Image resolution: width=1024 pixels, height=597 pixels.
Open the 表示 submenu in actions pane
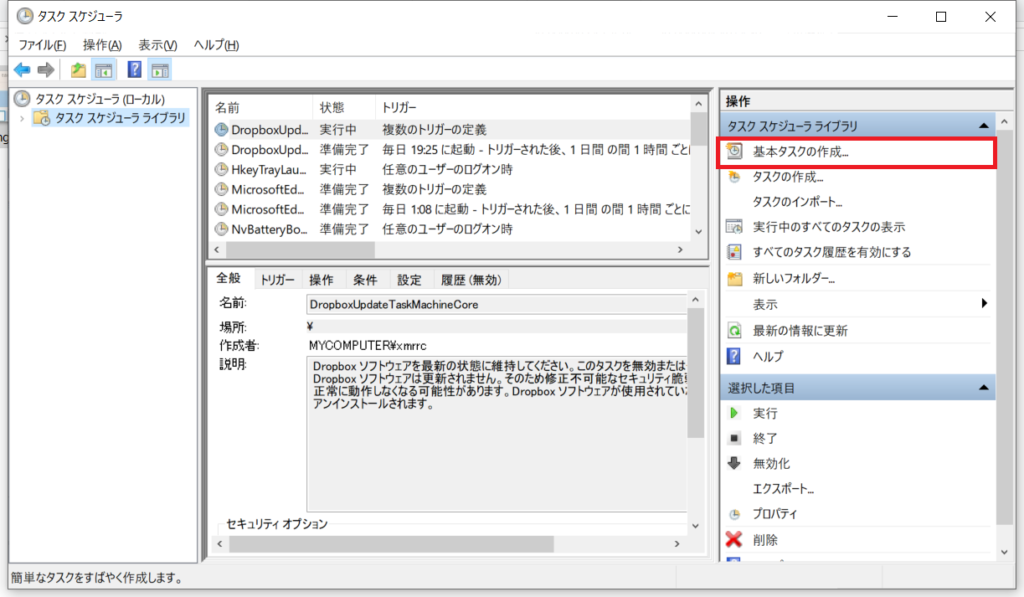(983, 304)
